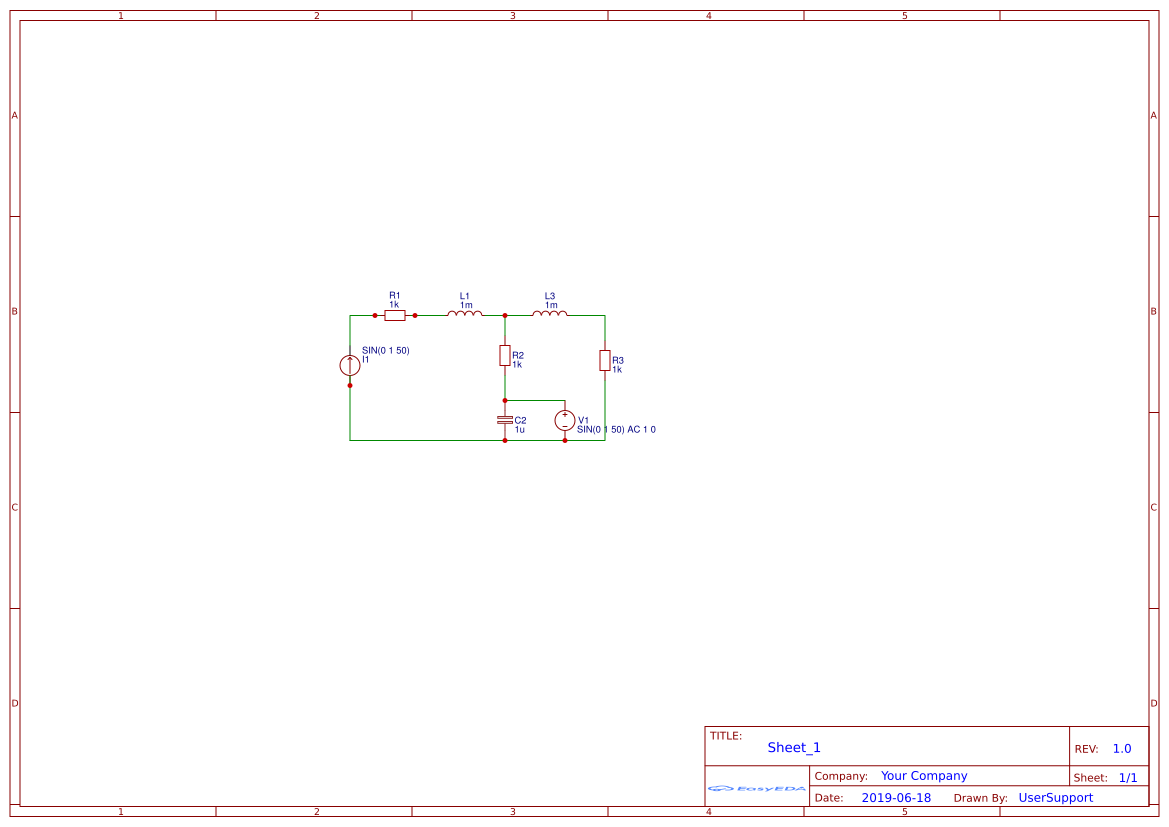
Task: Select the L3 inductor symbol
Action: coord(549,315)
